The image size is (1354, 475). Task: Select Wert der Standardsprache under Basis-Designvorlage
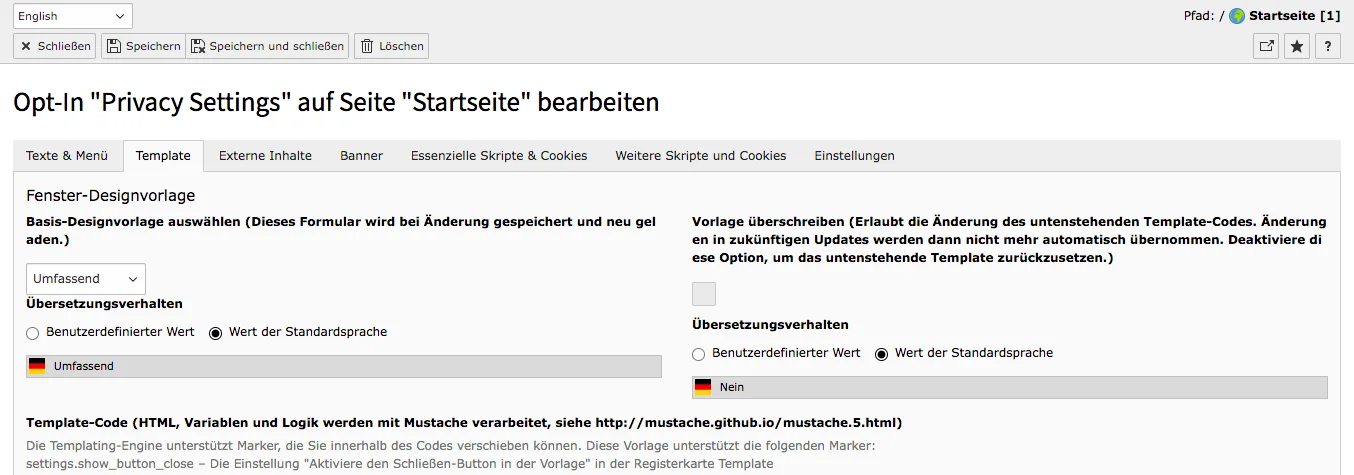click(x=215, y=333)
